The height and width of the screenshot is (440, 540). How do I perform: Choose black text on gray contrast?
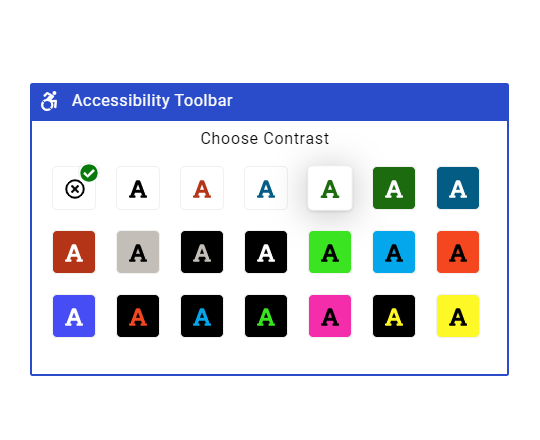tap(138, 252)
